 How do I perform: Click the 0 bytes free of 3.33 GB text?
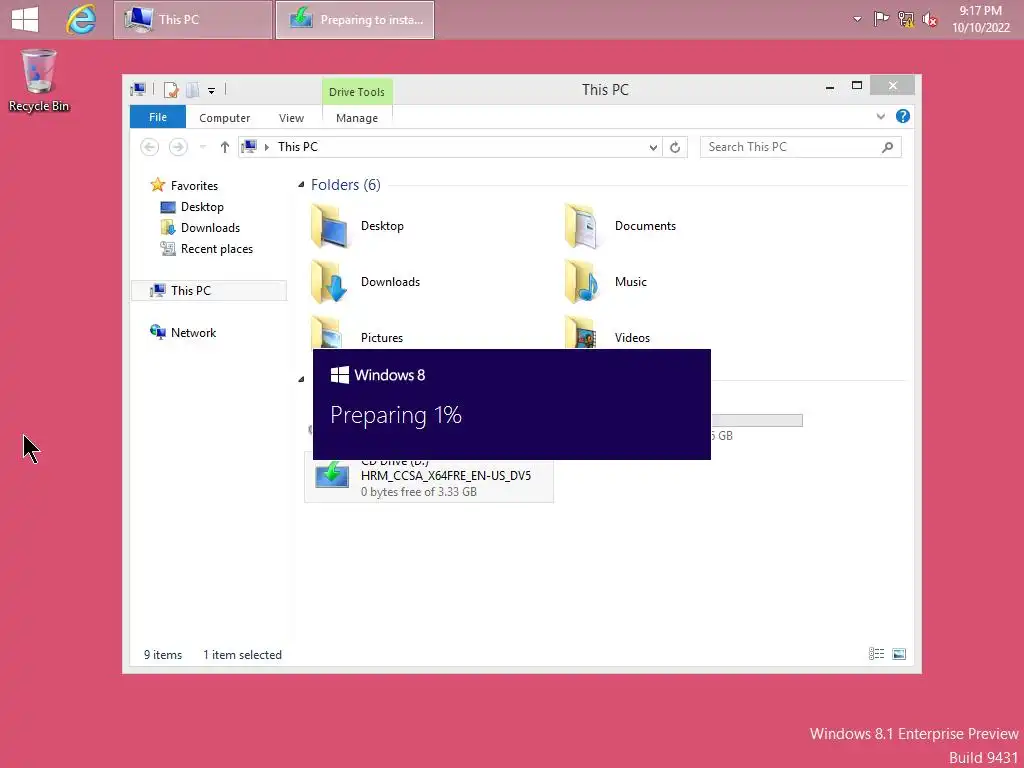click(x=419, y=492)
